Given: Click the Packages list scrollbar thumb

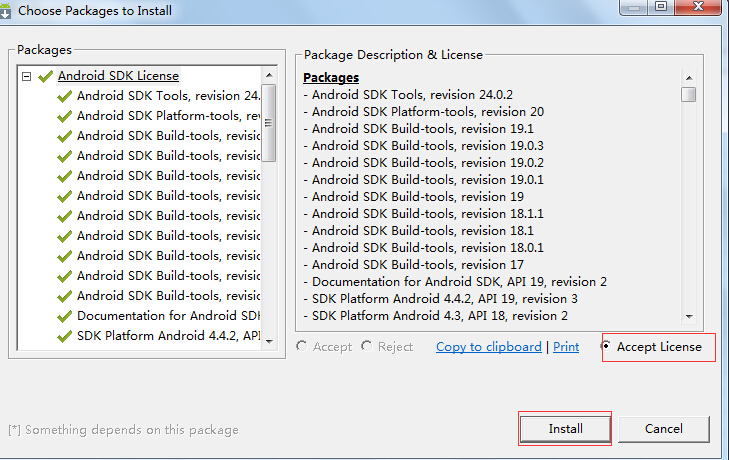Looking at the screenshot, I should [269, 123].
